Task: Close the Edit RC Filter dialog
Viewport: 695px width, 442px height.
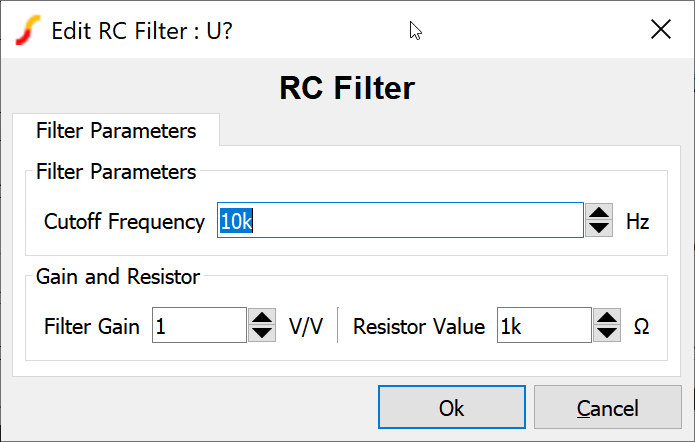Action: [660, 30]
